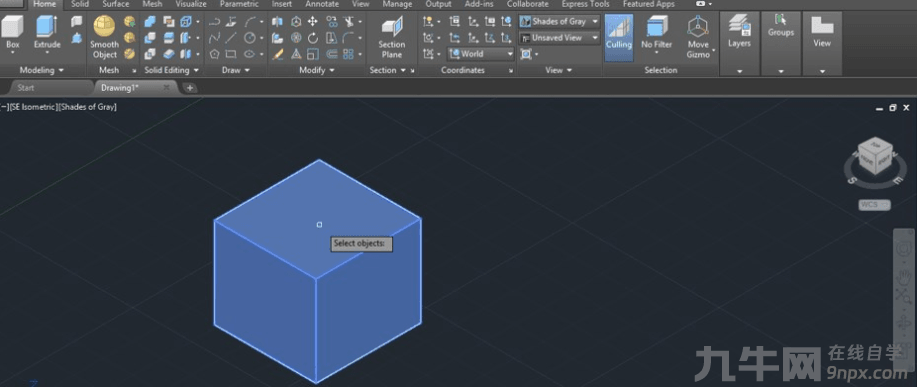Switch to the Solid ribbon tab

click(x=80, y=4)
